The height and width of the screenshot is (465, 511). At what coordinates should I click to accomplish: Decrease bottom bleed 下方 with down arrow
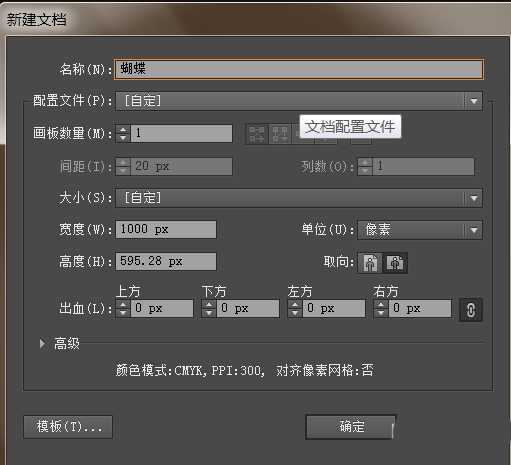tap(209, 312)
